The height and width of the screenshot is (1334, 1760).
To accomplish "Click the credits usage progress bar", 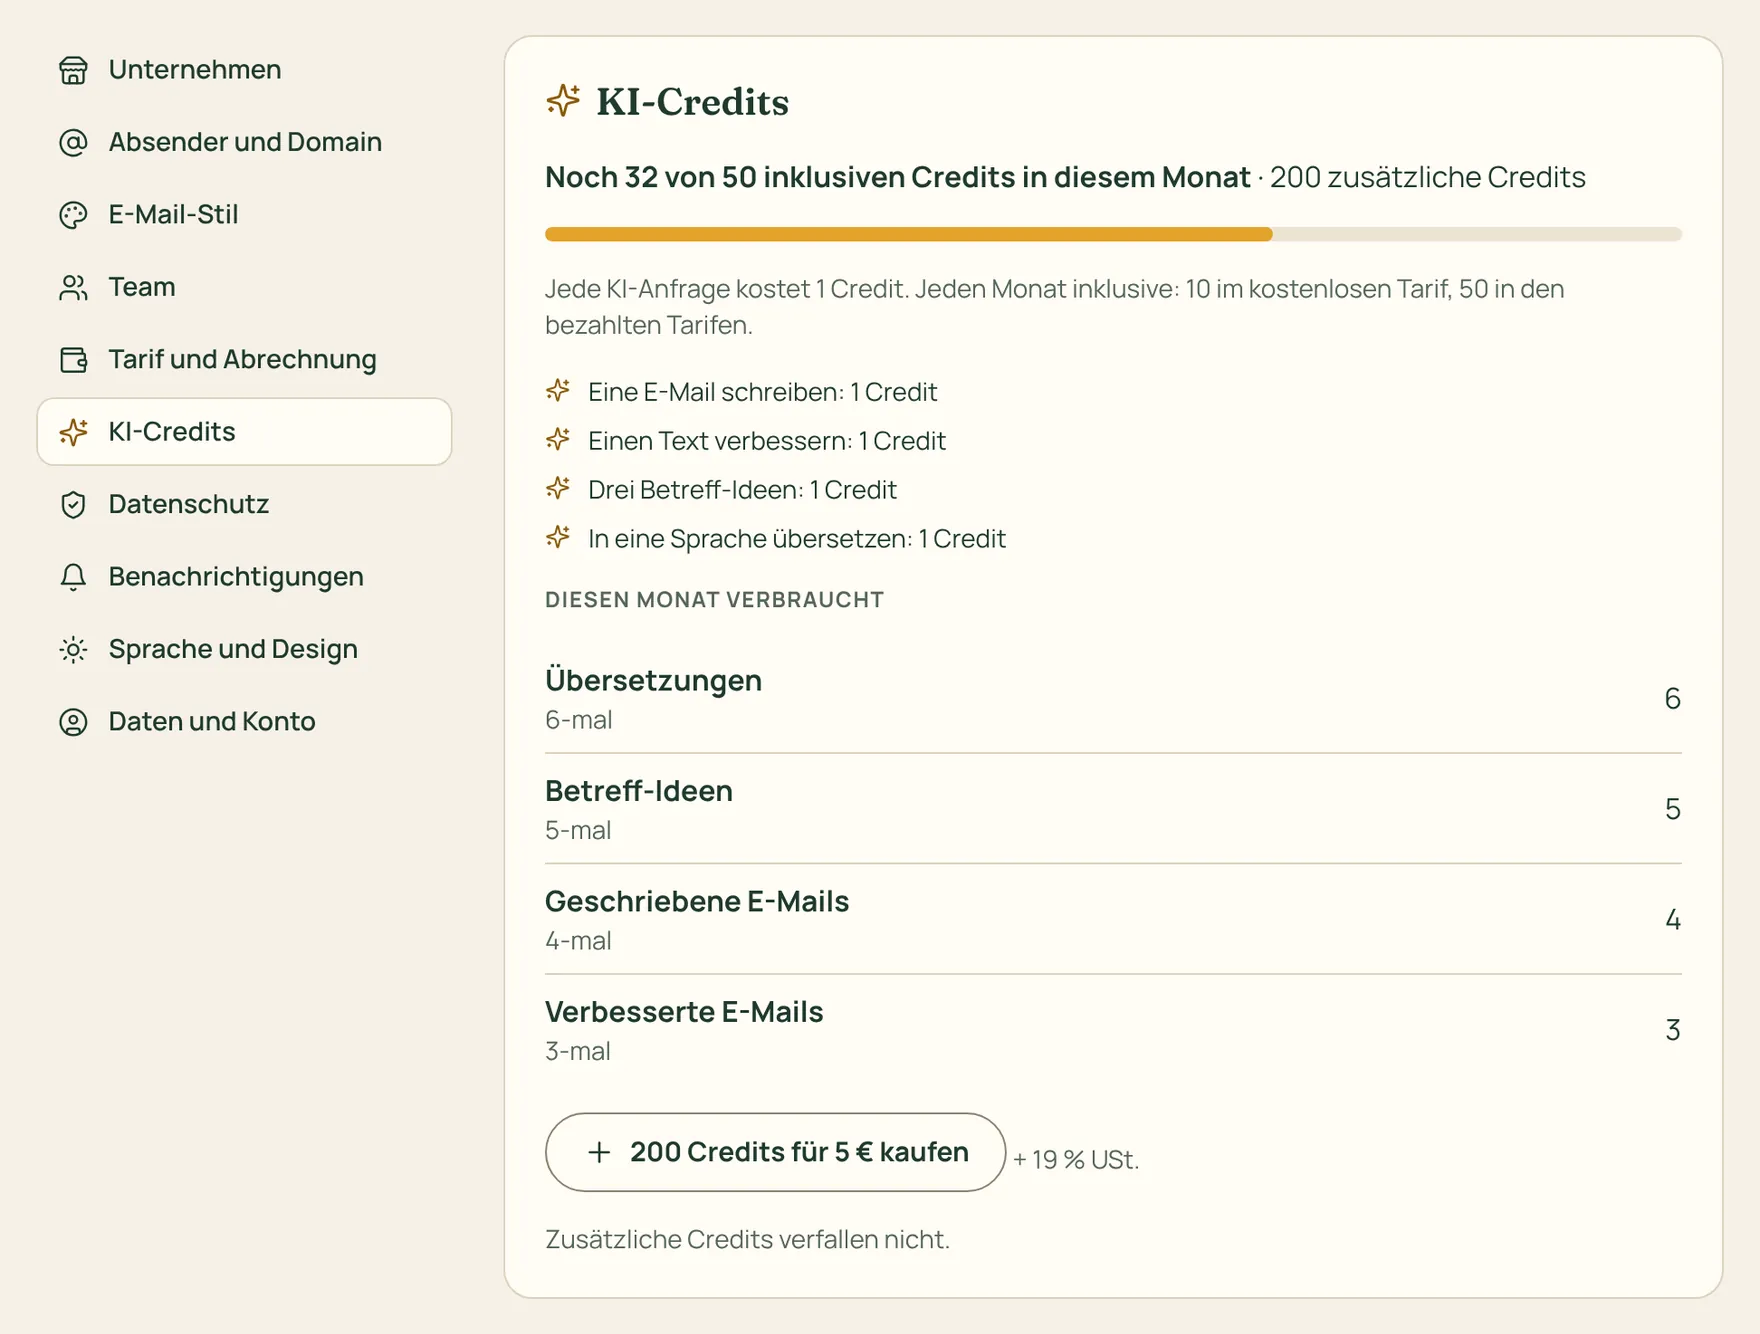I will pyautogui.click(x=1113, y=234).
